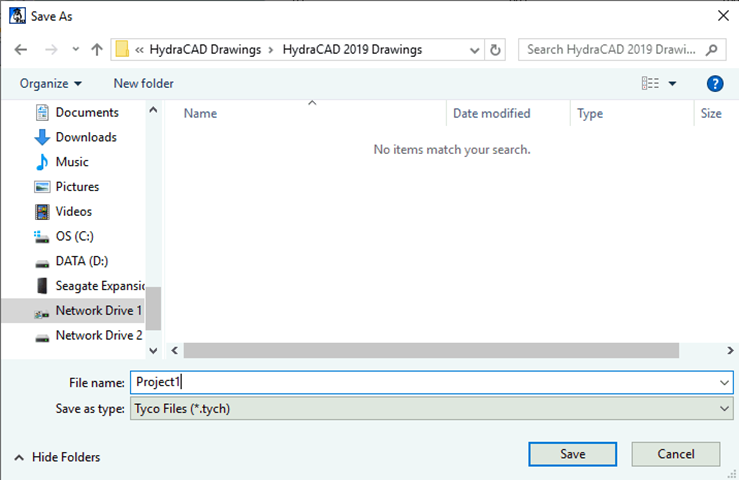Click the folder icon in address bar
Viewport: 739px width, 480px height.
pos(122,49)
